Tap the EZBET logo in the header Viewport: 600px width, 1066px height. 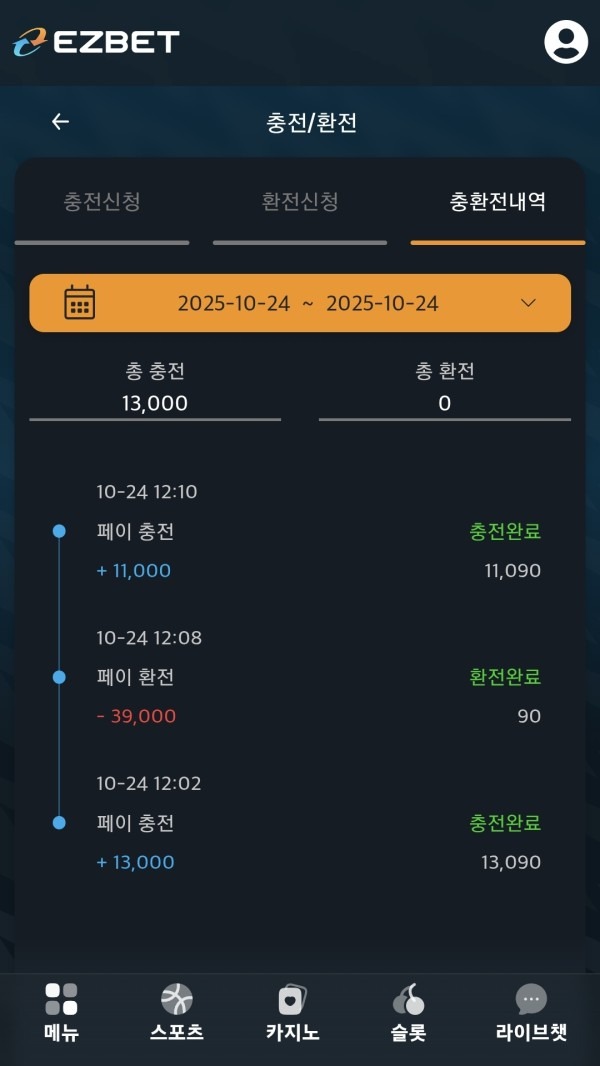(95, 42)
